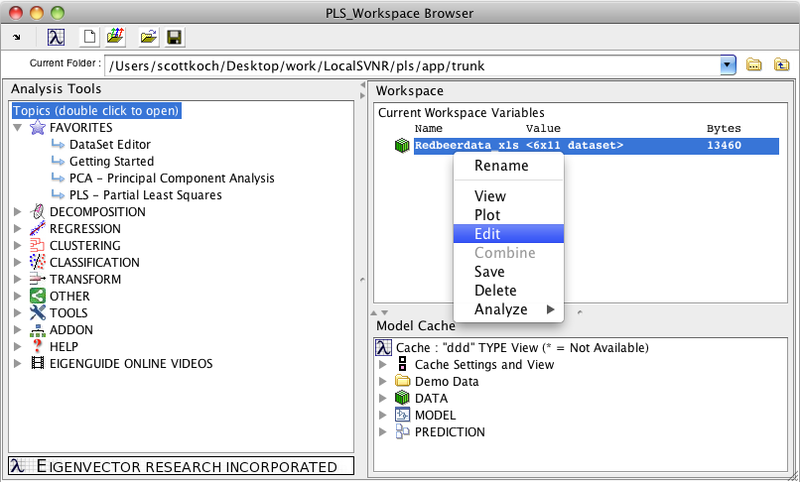Open DataSet Editor from favorites
800x482 pixels.
tap(109, 145)
